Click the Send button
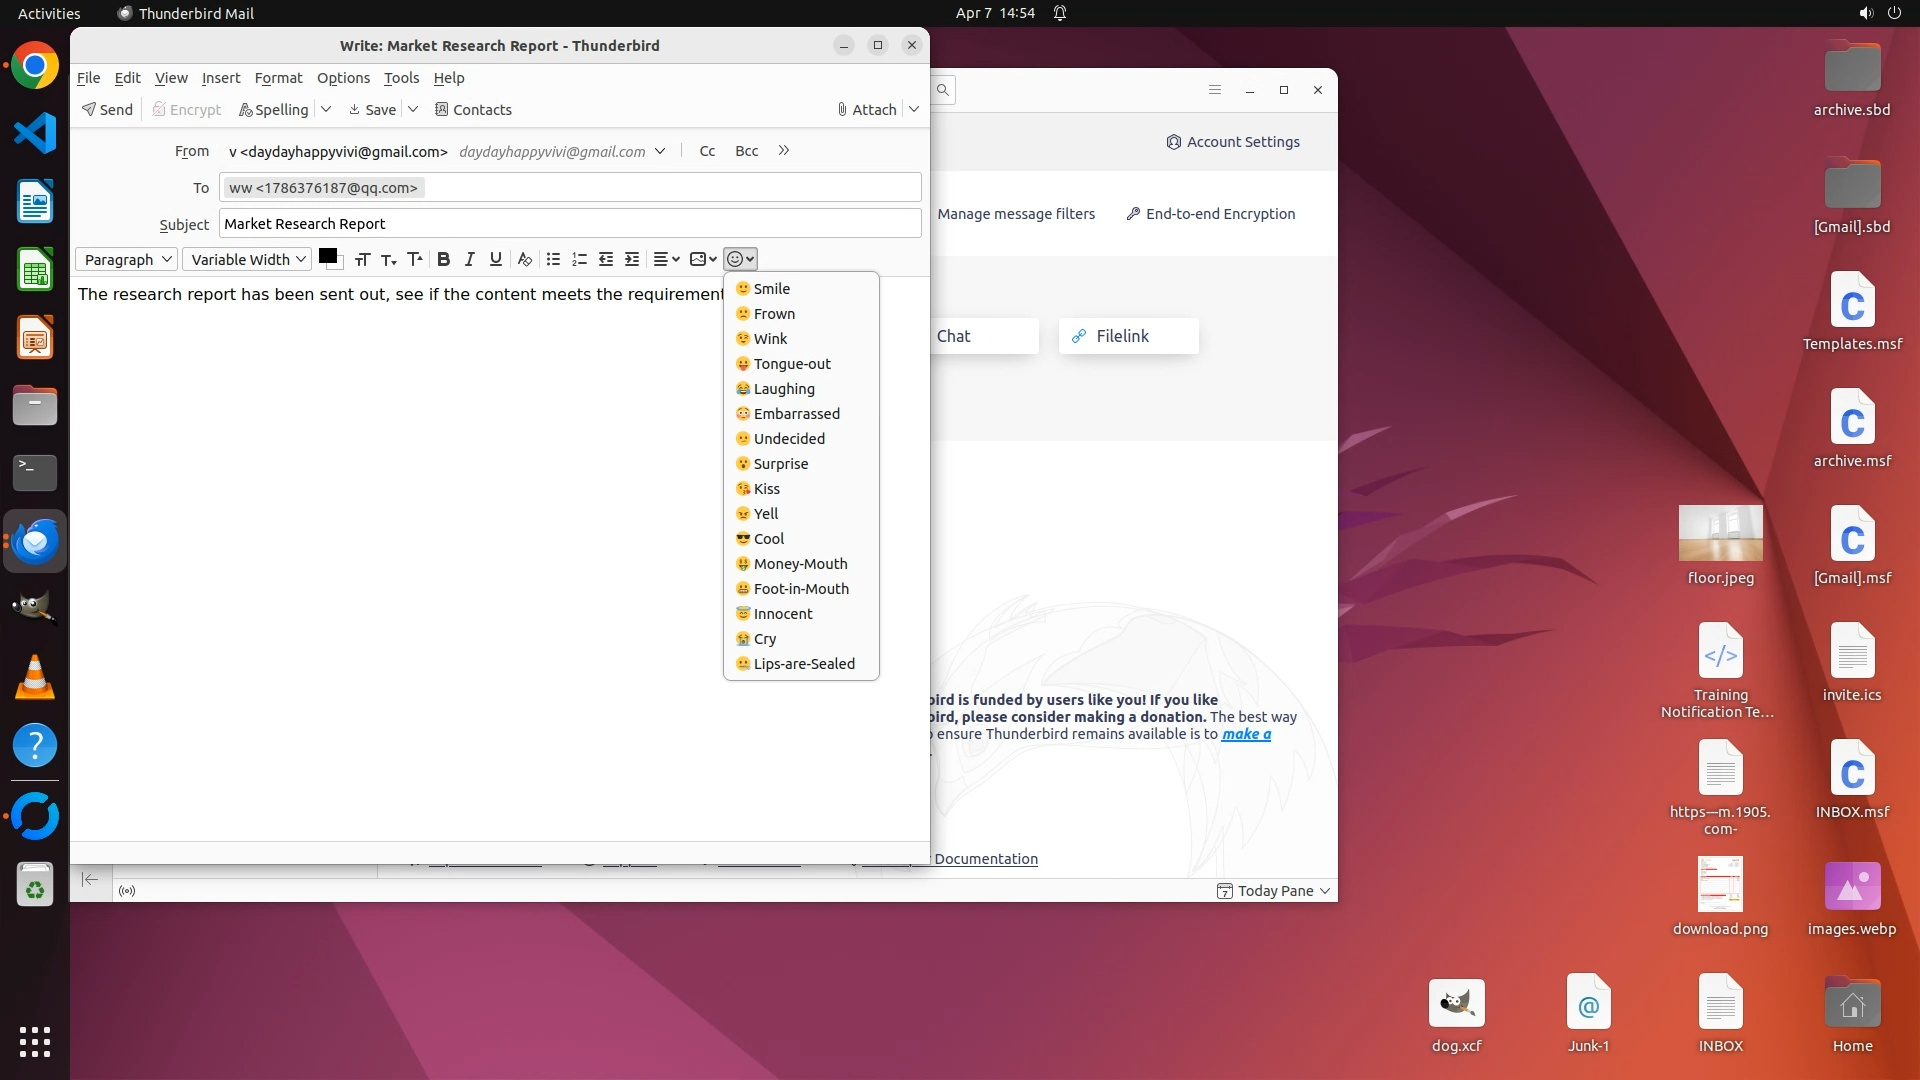Screen dimensions: 1920x1080 108,110
